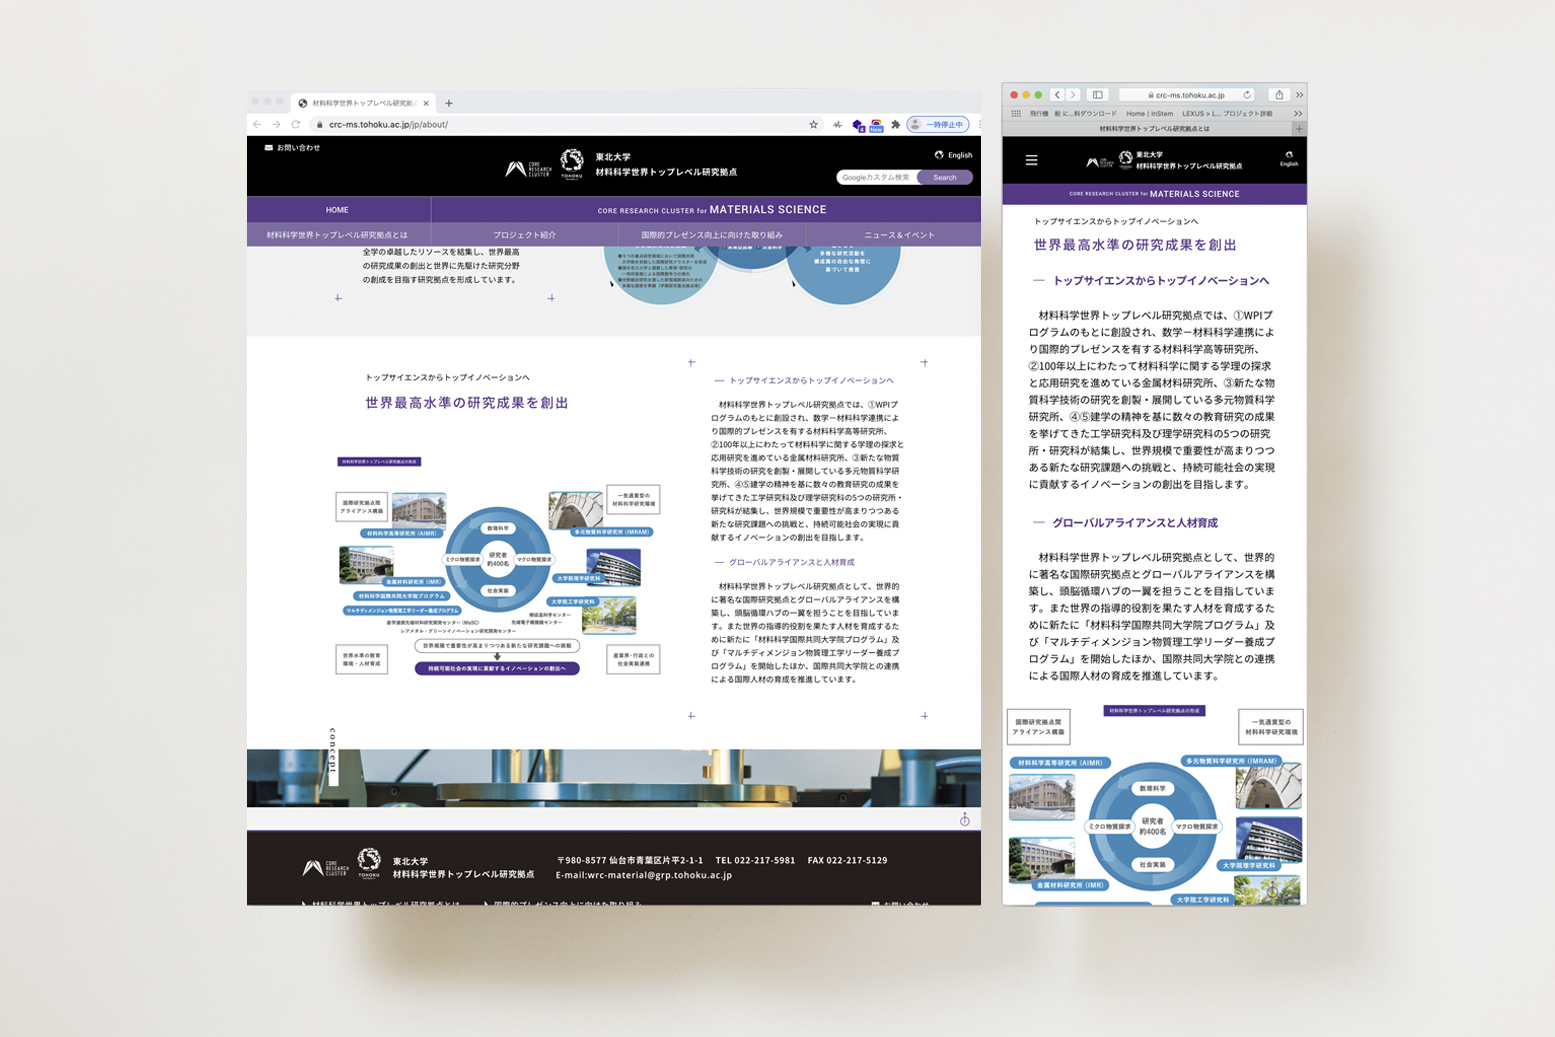1555x1037 pixels.
Task: Open the 飛行機 bookmark in Safari
Action: pyautogui.click(x=1039, y=114)
